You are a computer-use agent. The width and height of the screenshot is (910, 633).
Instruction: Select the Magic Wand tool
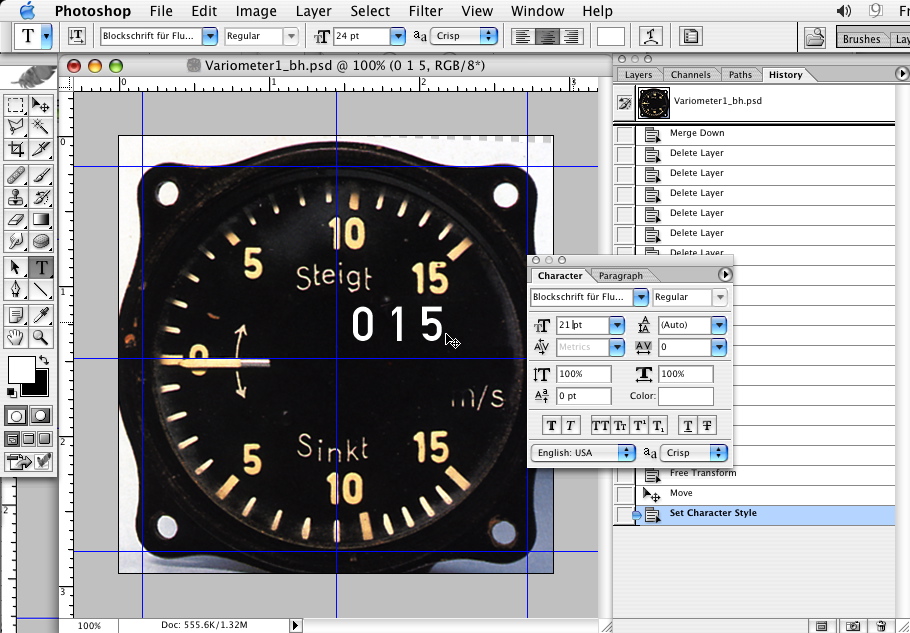[41, 127]
